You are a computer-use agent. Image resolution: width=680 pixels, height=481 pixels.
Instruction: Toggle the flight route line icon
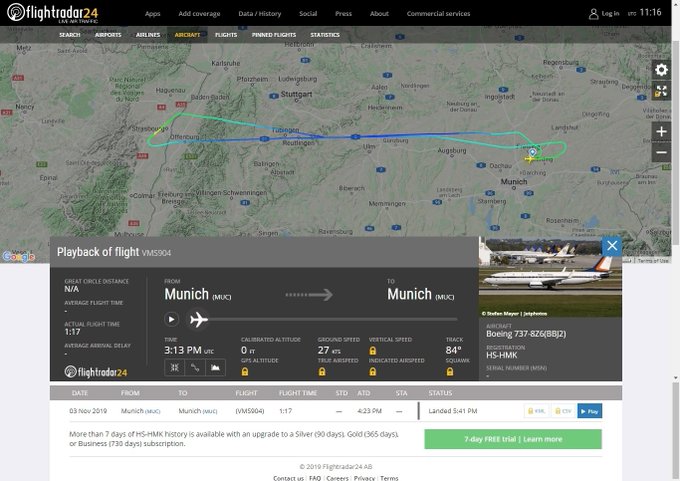195,368
